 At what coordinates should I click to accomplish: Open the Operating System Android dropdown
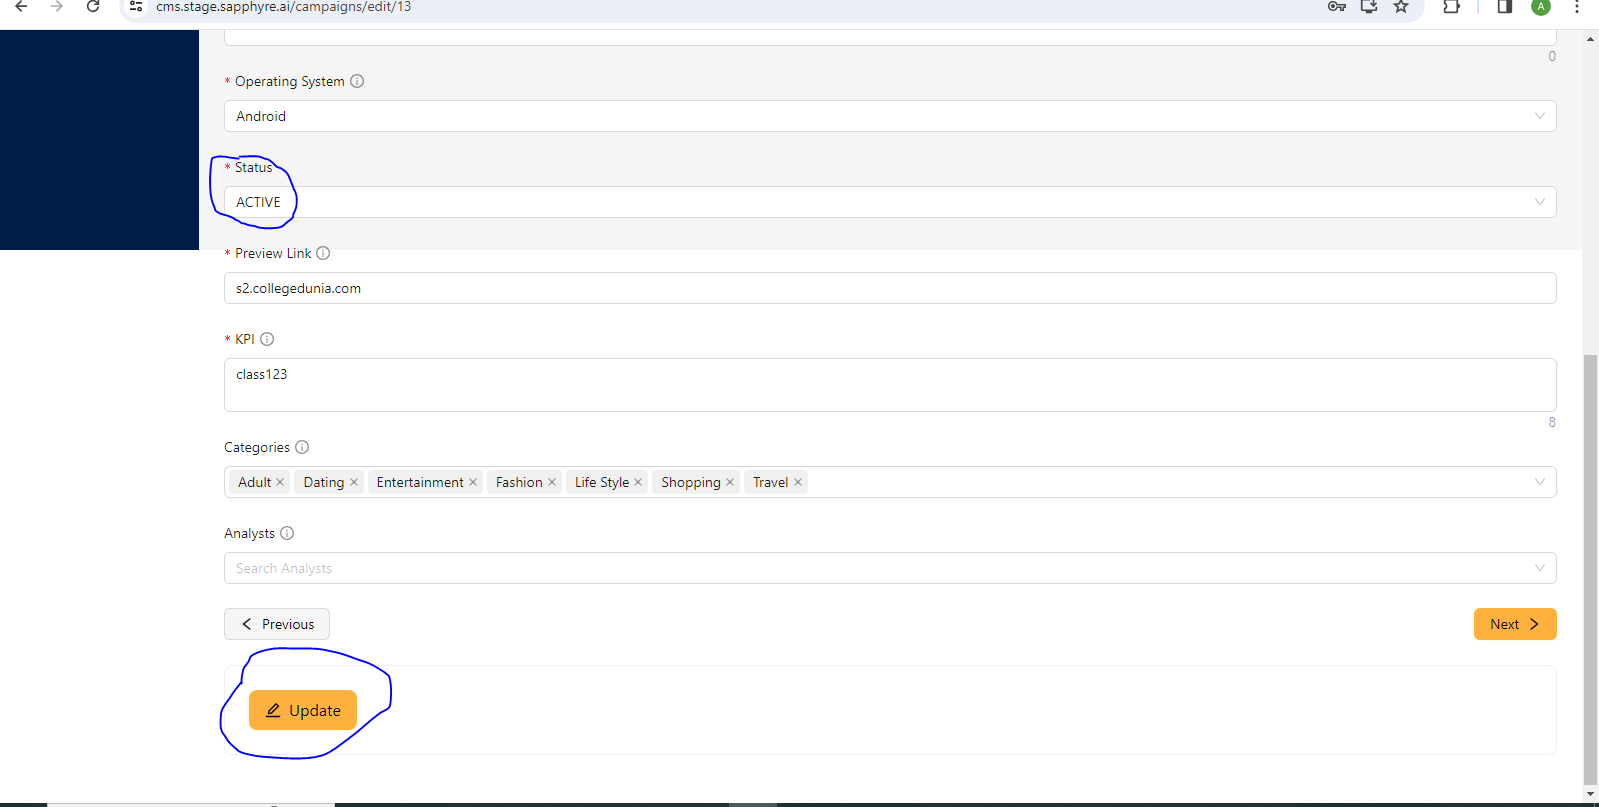coord(890,116)
